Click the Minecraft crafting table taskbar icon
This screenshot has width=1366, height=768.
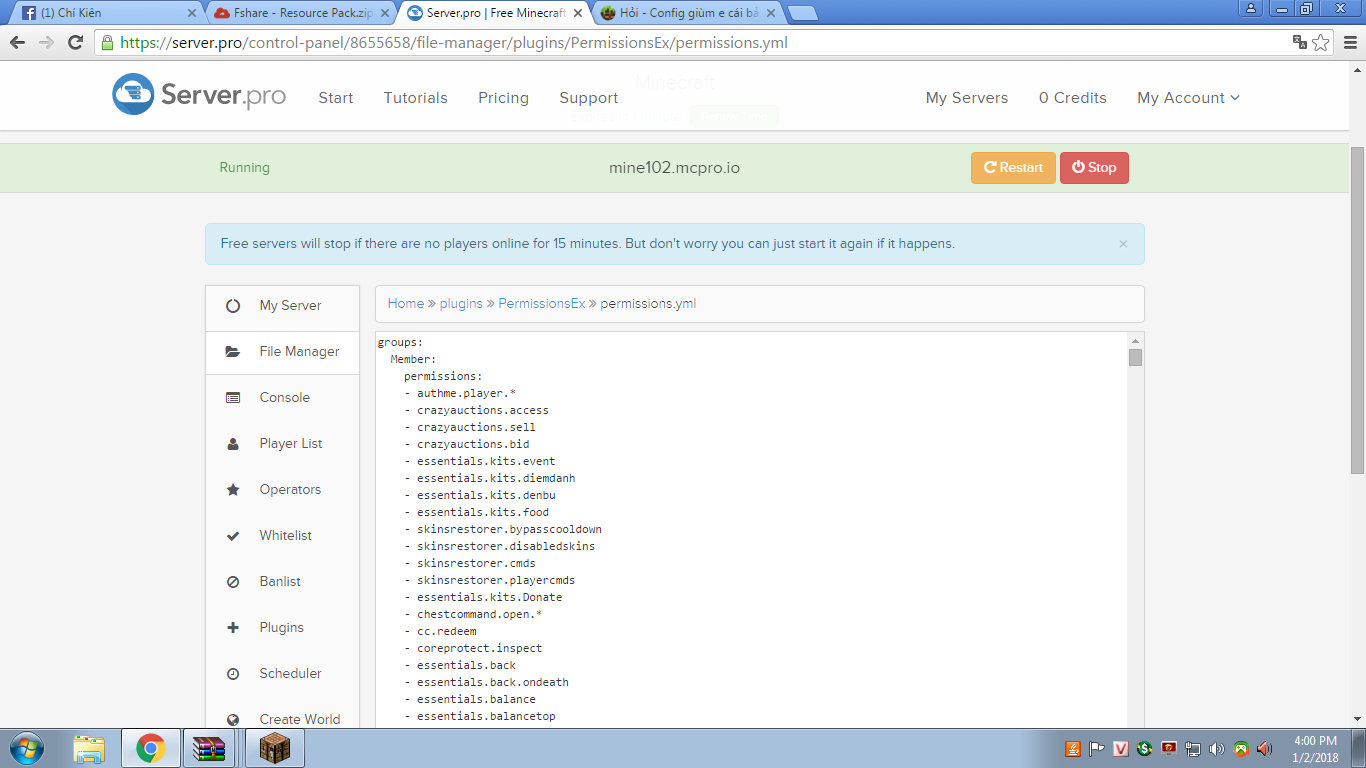[274, 748]
